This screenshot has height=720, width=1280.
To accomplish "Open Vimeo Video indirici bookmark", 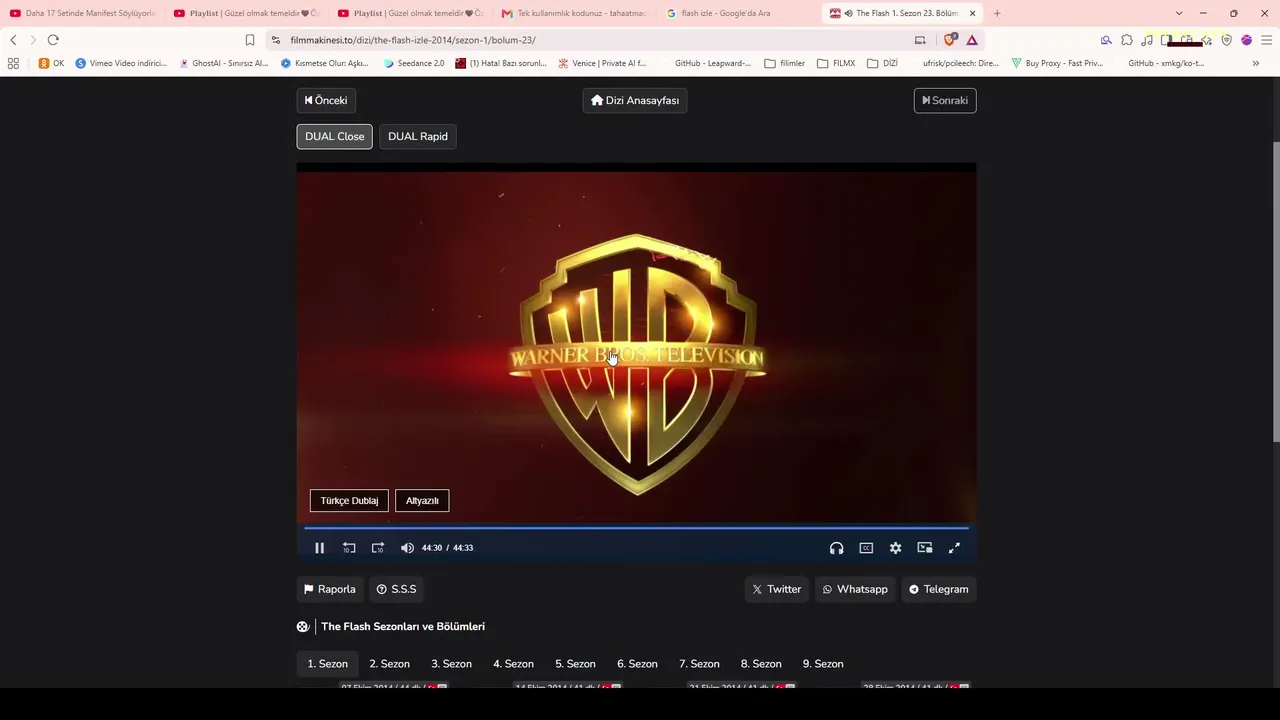I will pos(121,63).
